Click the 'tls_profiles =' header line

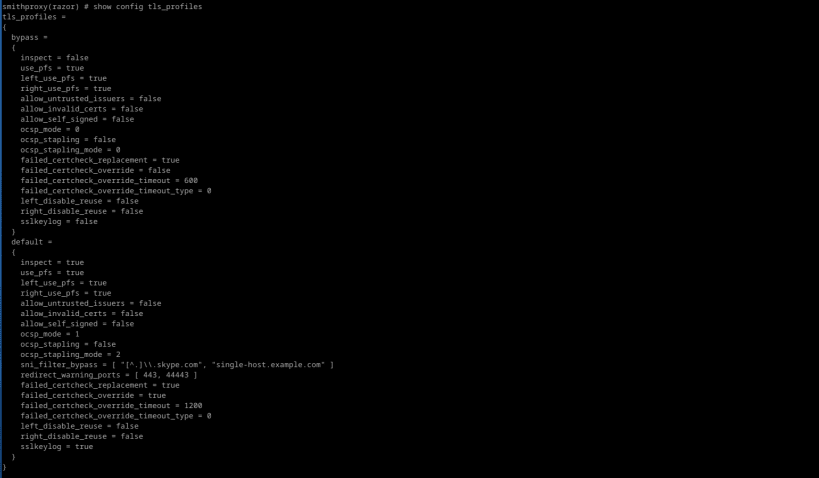coord(34,17)
